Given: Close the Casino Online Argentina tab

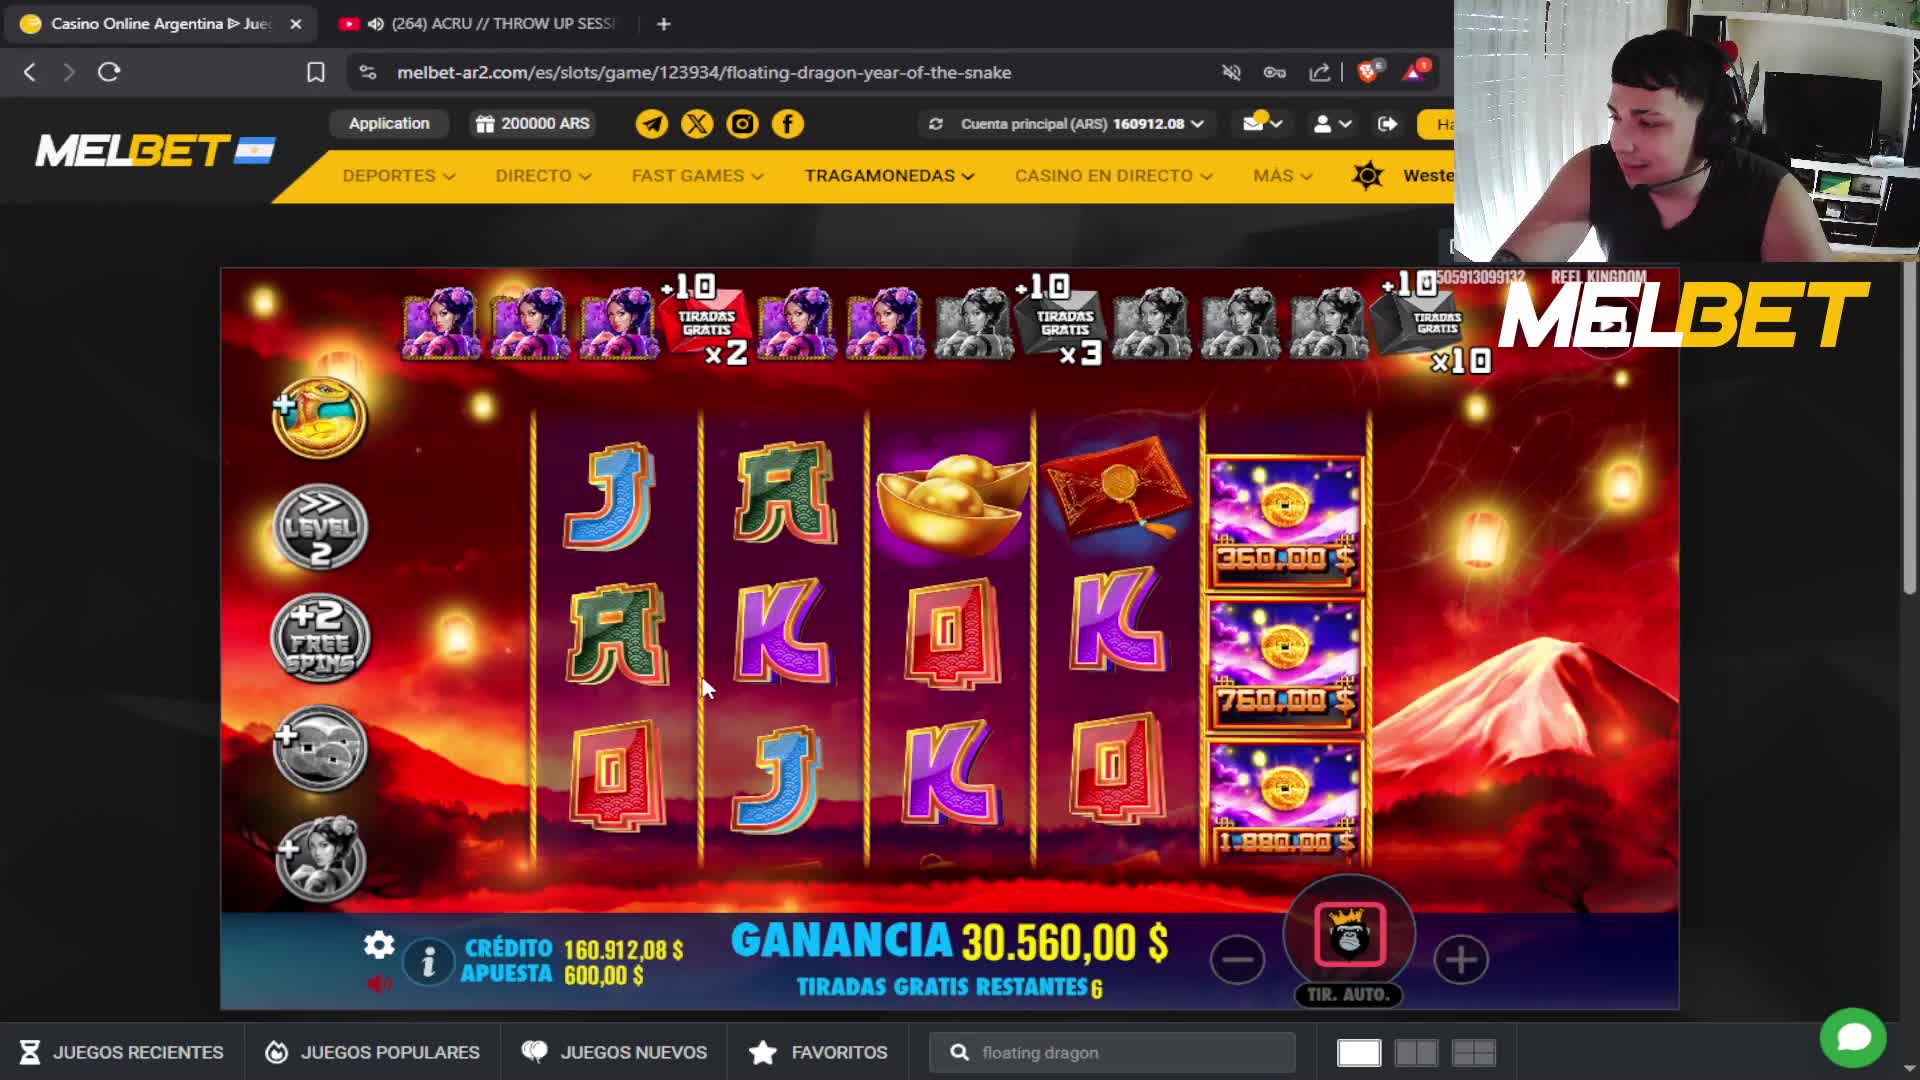Looking at the screenshot, I should tap(296, 24).
